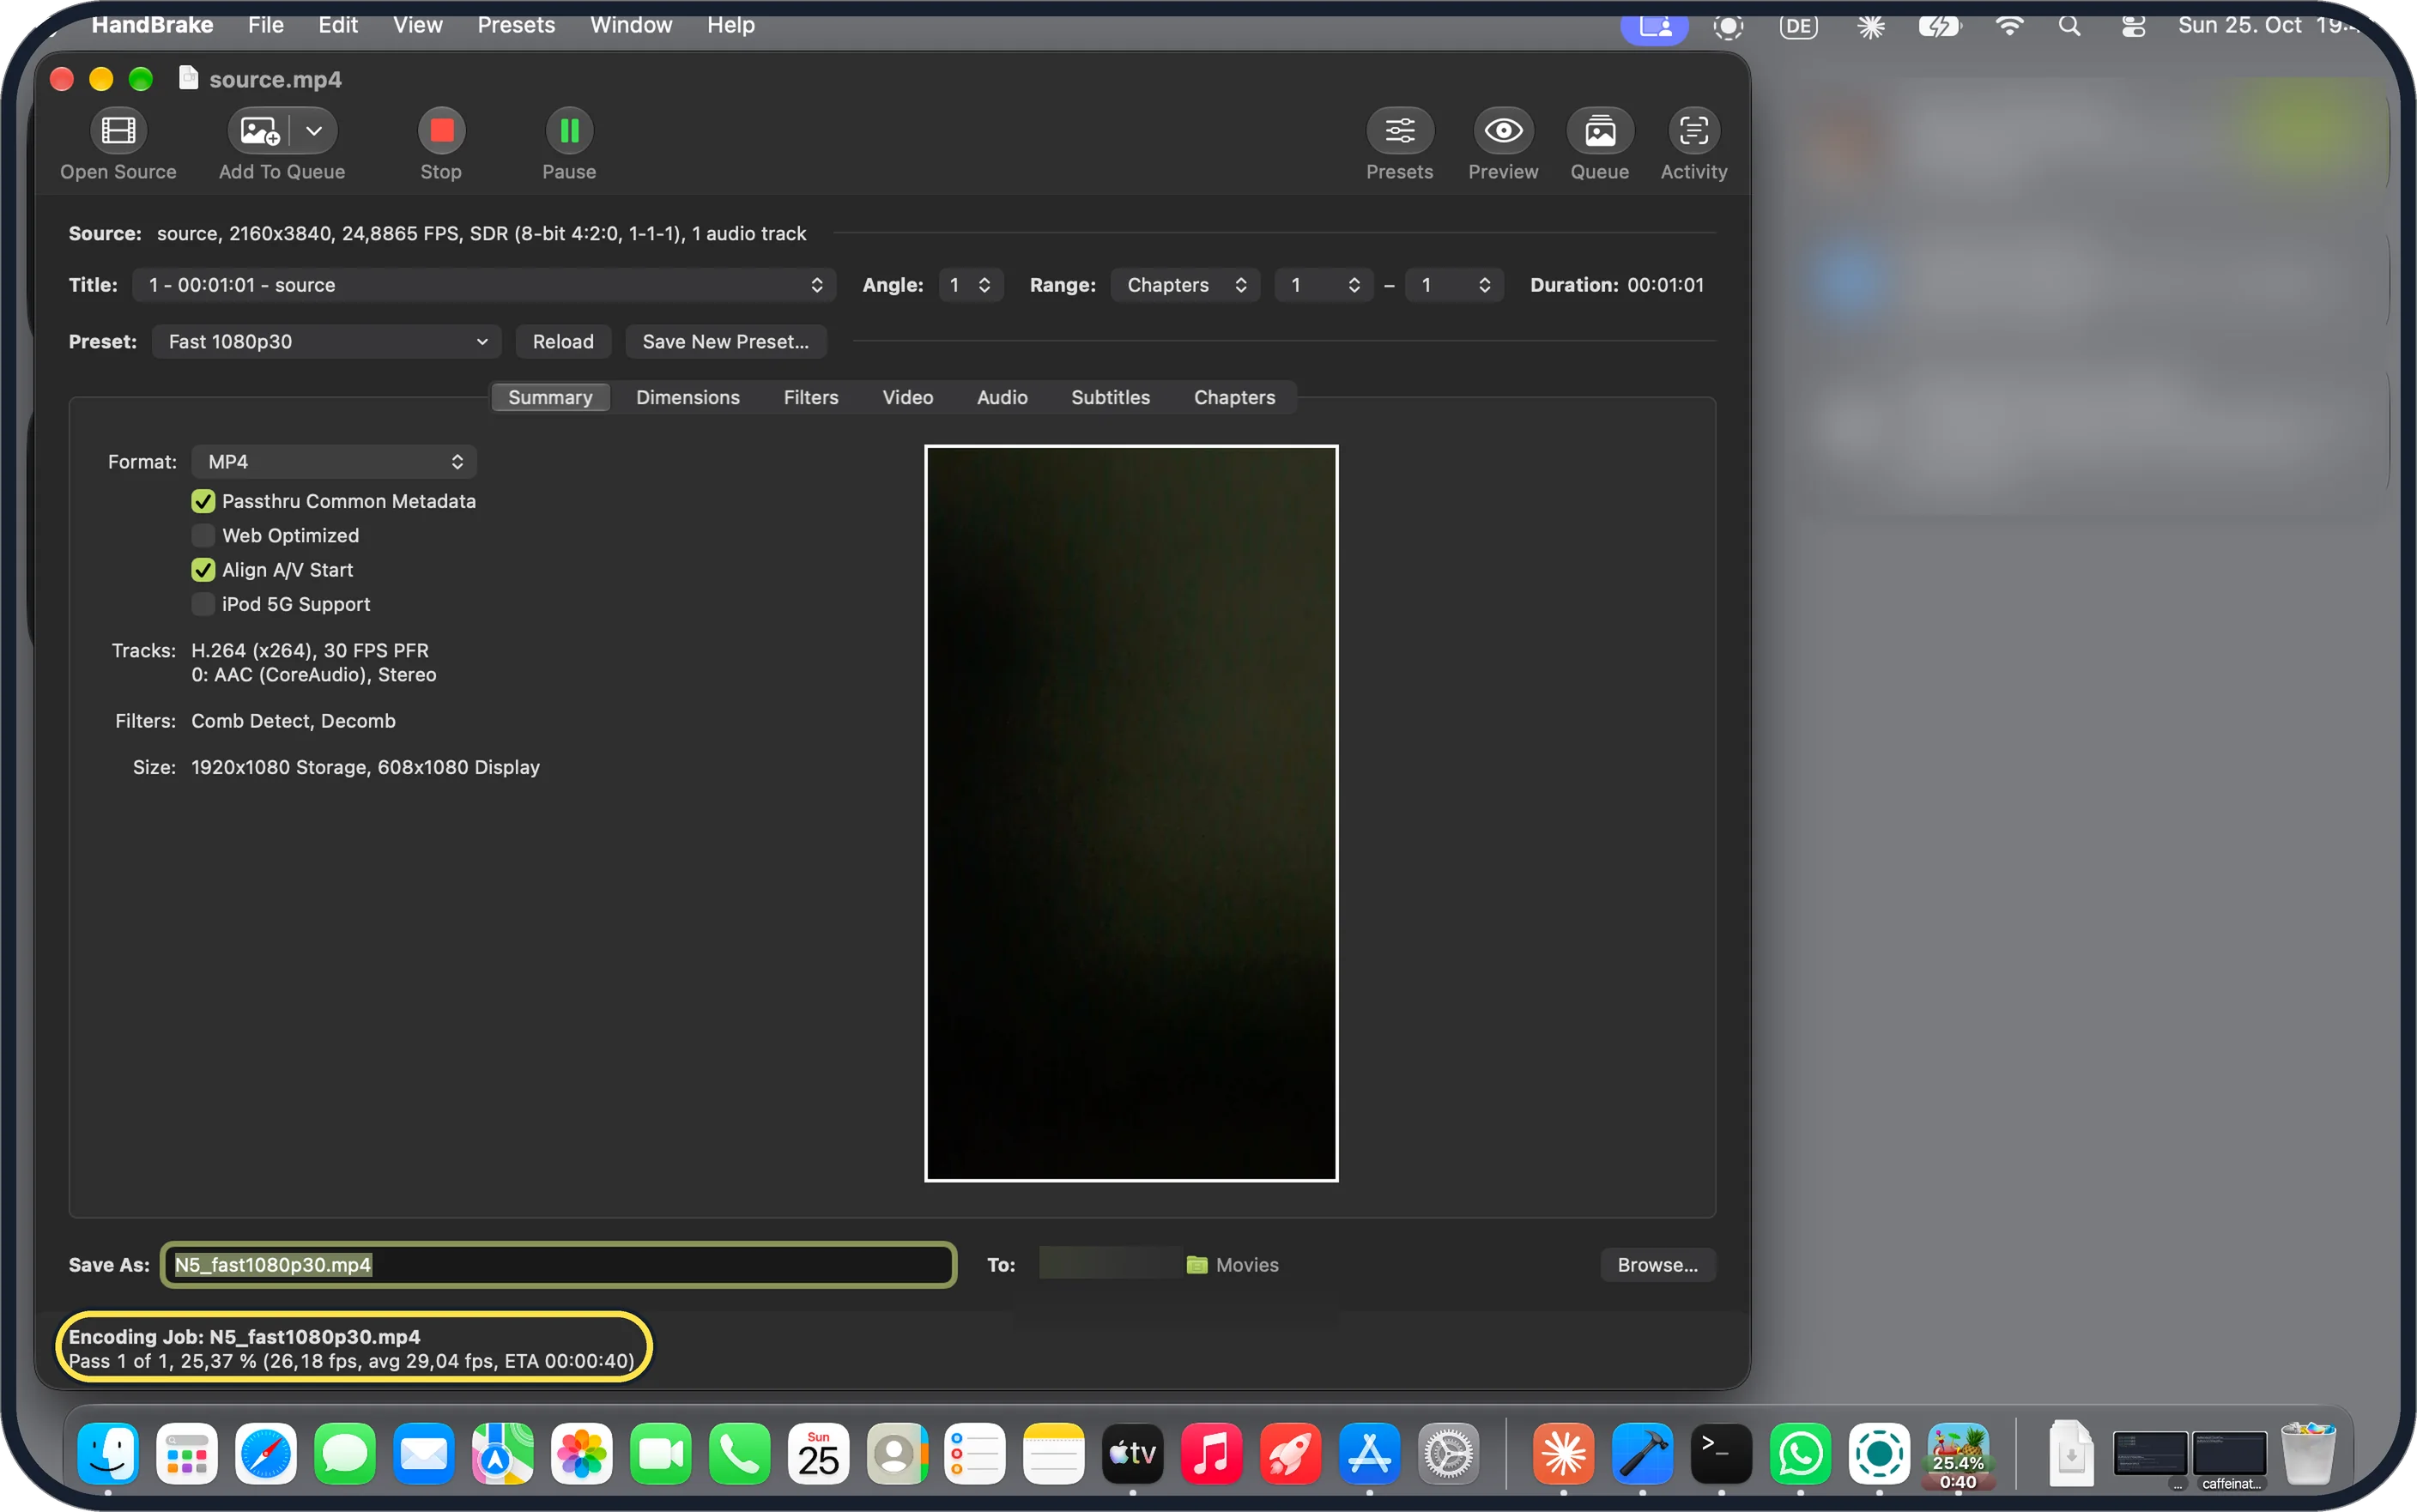2417x1512 pixels.
Task: Click the video preview thumbnail
Action: (1131, 813)
